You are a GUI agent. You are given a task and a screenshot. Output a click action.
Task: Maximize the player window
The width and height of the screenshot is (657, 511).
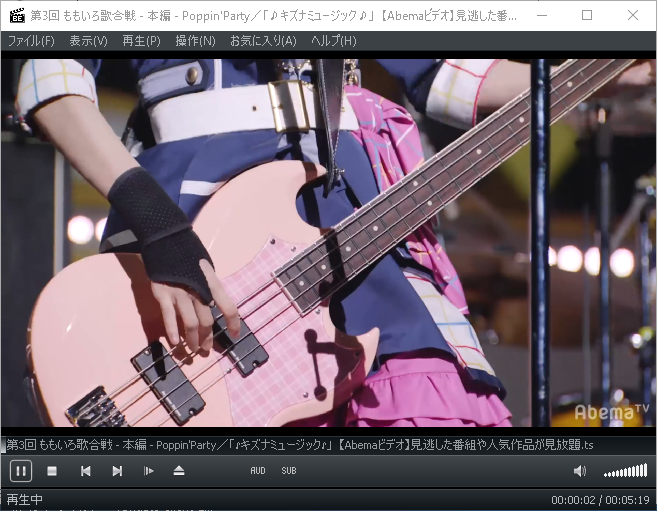point(587,15)
